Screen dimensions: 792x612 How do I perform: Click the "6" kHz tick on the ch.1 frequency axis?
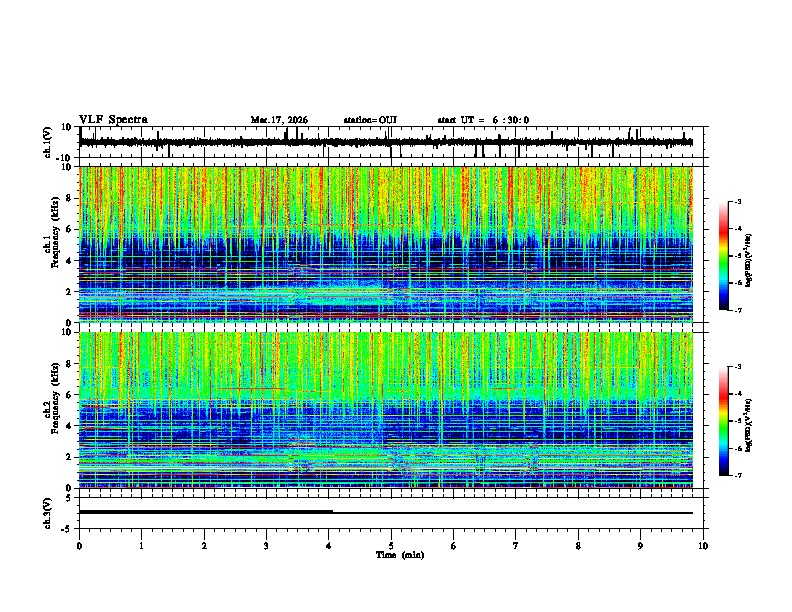[70, 229]
